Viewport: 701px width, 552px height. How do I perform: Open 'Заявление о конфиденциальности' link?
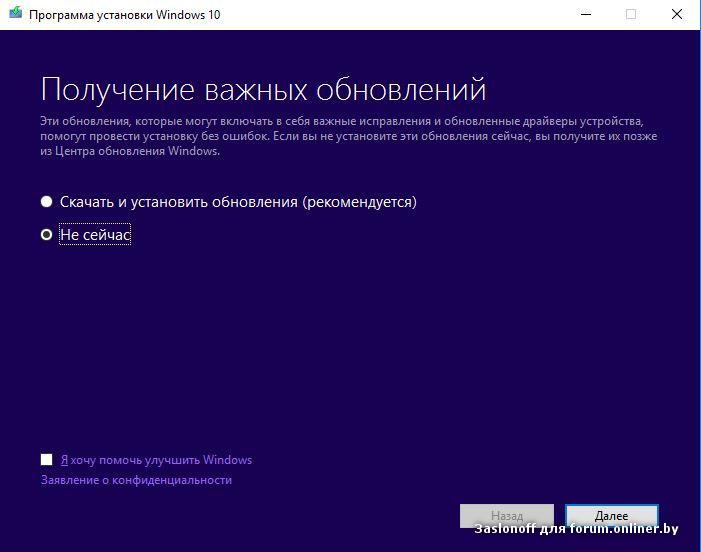click(x=136, y=480)
